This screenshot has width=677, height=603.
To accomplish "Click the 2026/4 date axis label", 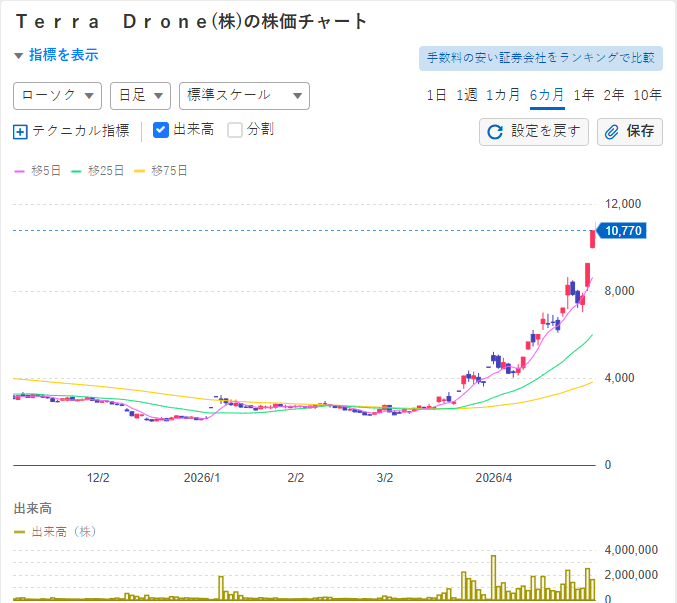I will click(494, 478).
